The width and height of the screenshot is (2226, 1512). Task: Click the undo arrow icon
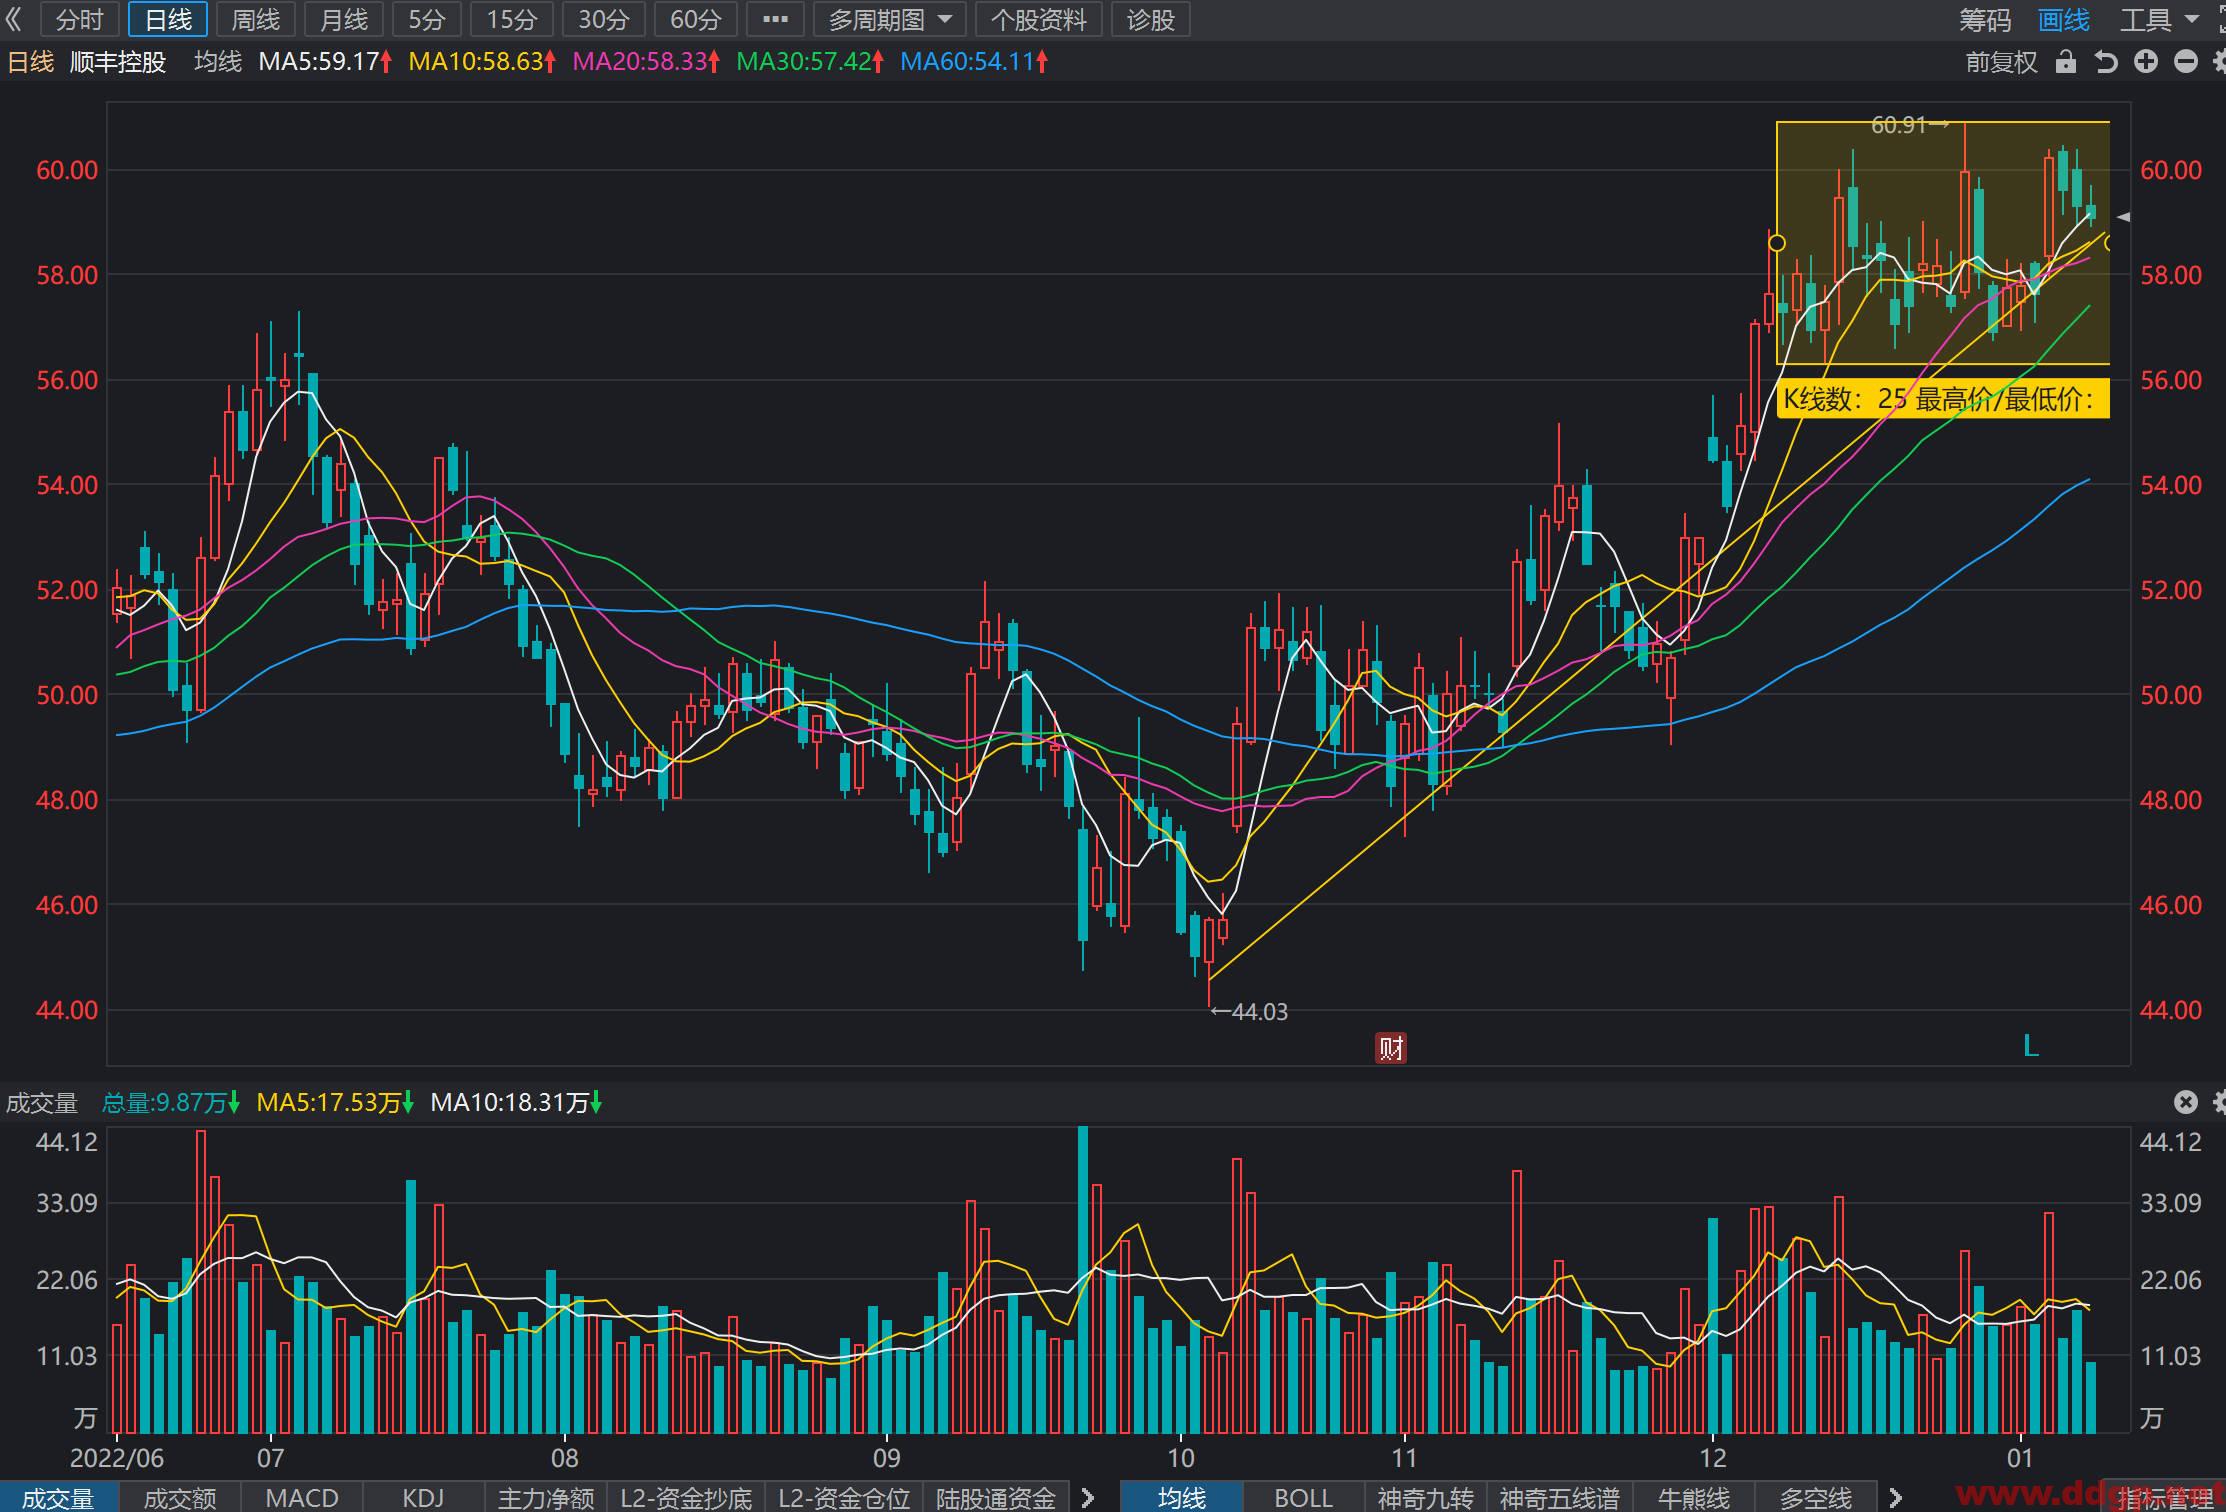click(2106, 62)
